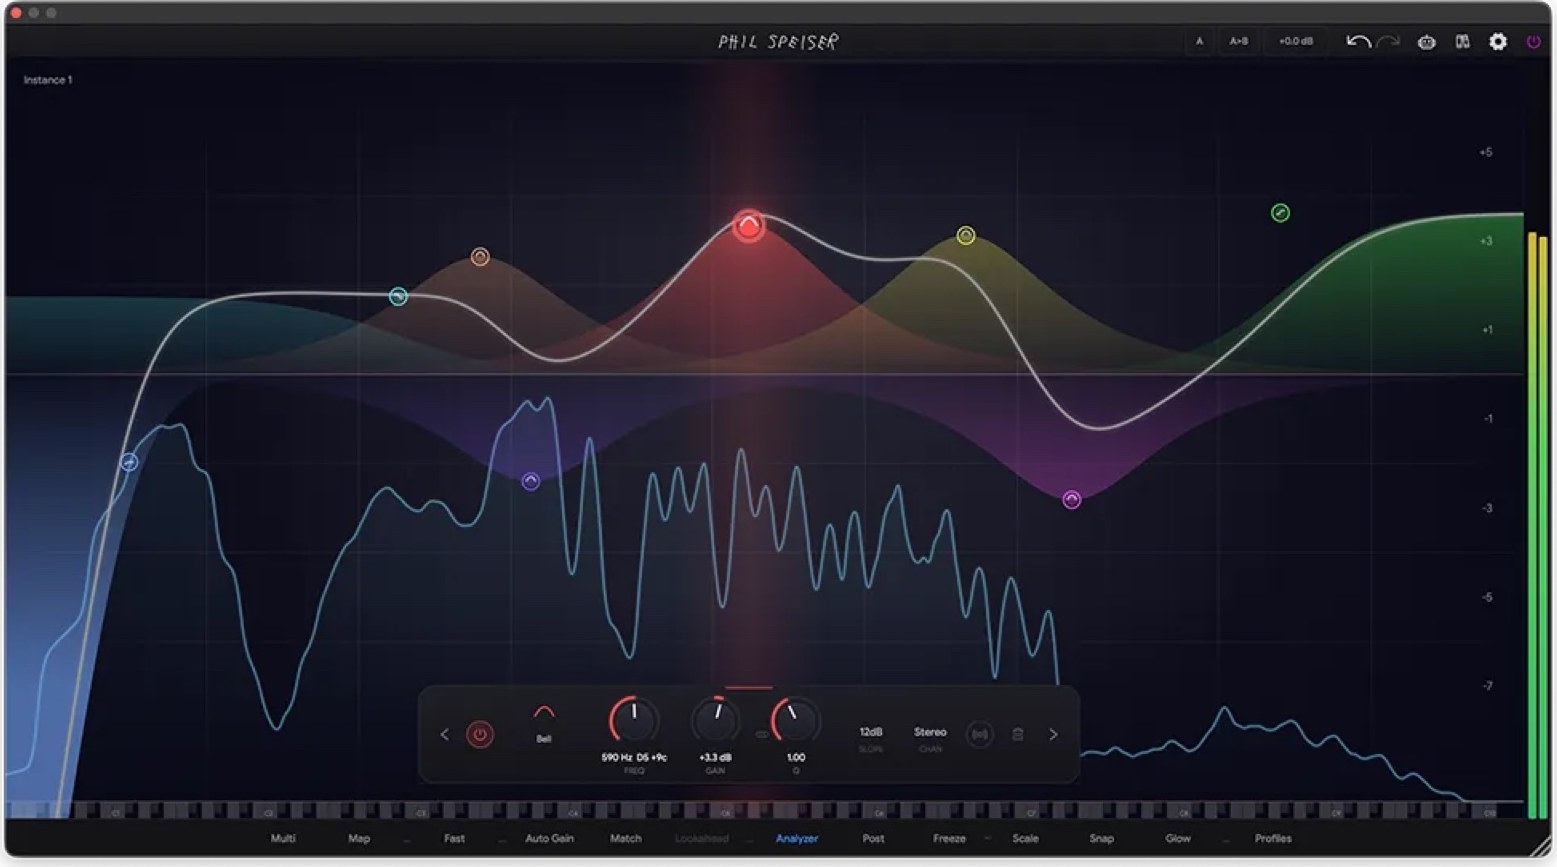Click the Q knob
1557x867 pixels.
pyautogui.click(x=795, y=720)
